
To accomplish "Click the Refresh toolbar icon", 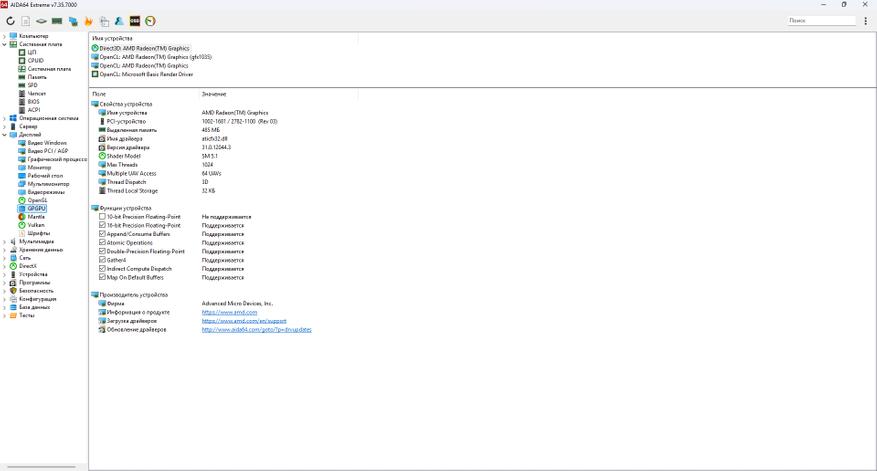I will coord(10,21).
